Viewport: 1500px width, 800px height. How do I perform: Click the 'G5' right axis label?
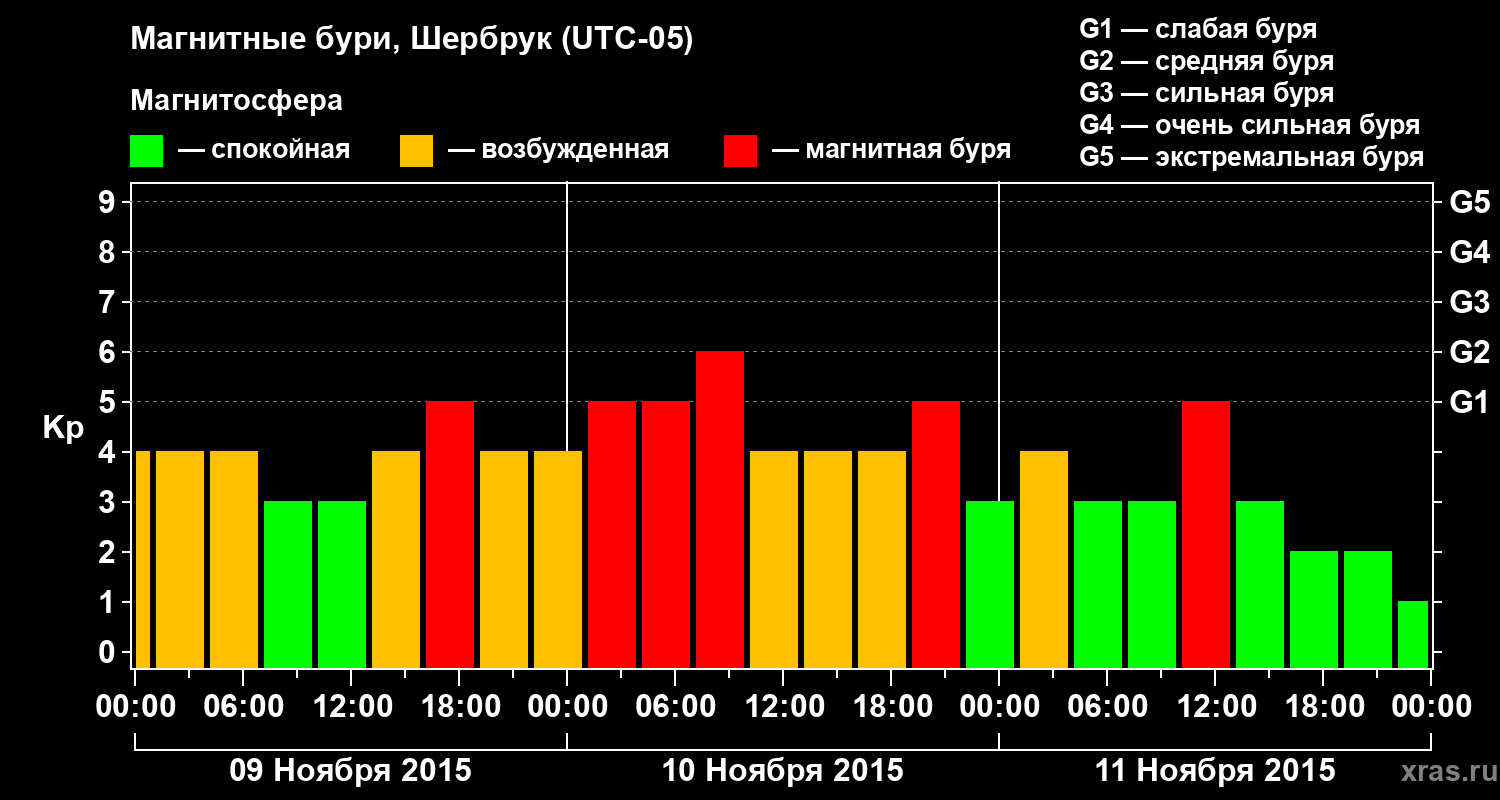pyautogui.click(x=1469, y=202)
